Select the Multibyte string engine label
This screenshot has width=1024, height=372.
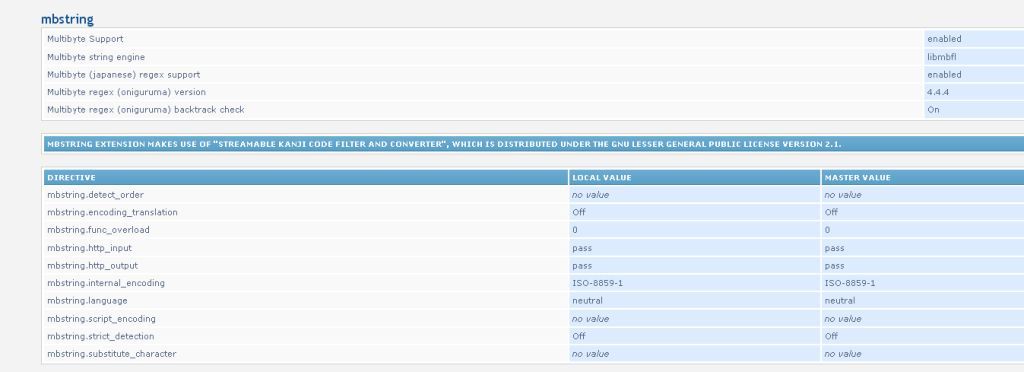(x=96, y=57)
